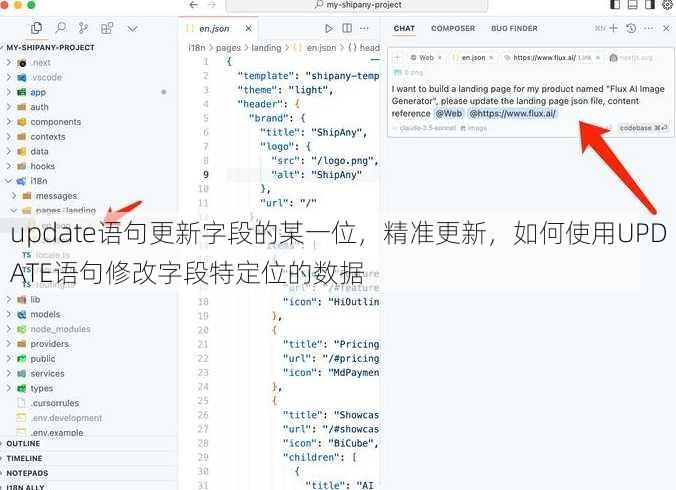
Task: Toggle secondary sidebar layout icon
Action: [650, 5]
